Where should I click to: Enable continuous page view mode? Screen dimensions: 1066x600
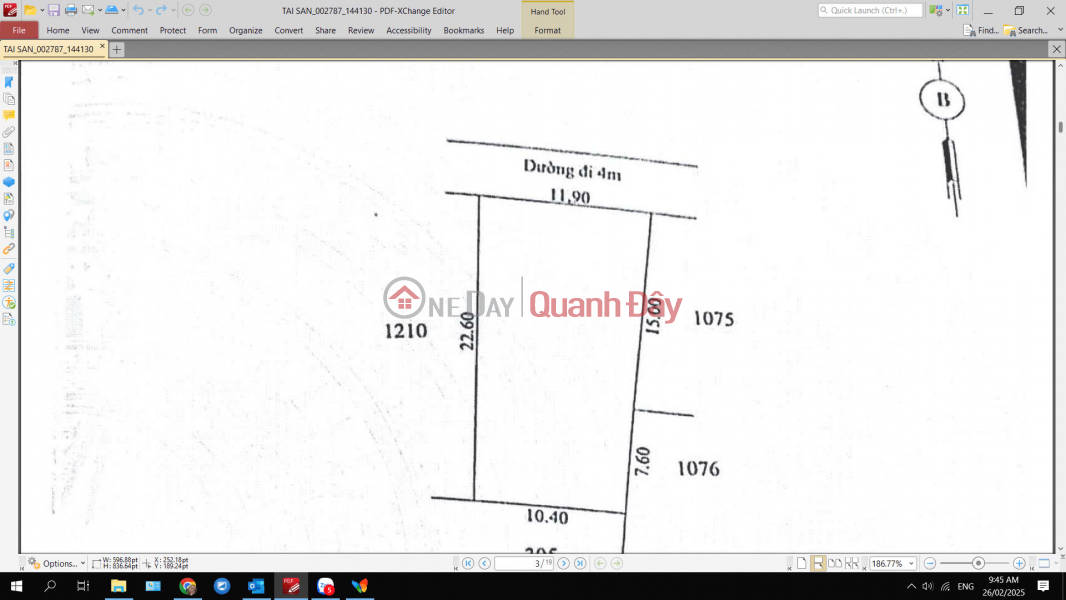[818, 562]
